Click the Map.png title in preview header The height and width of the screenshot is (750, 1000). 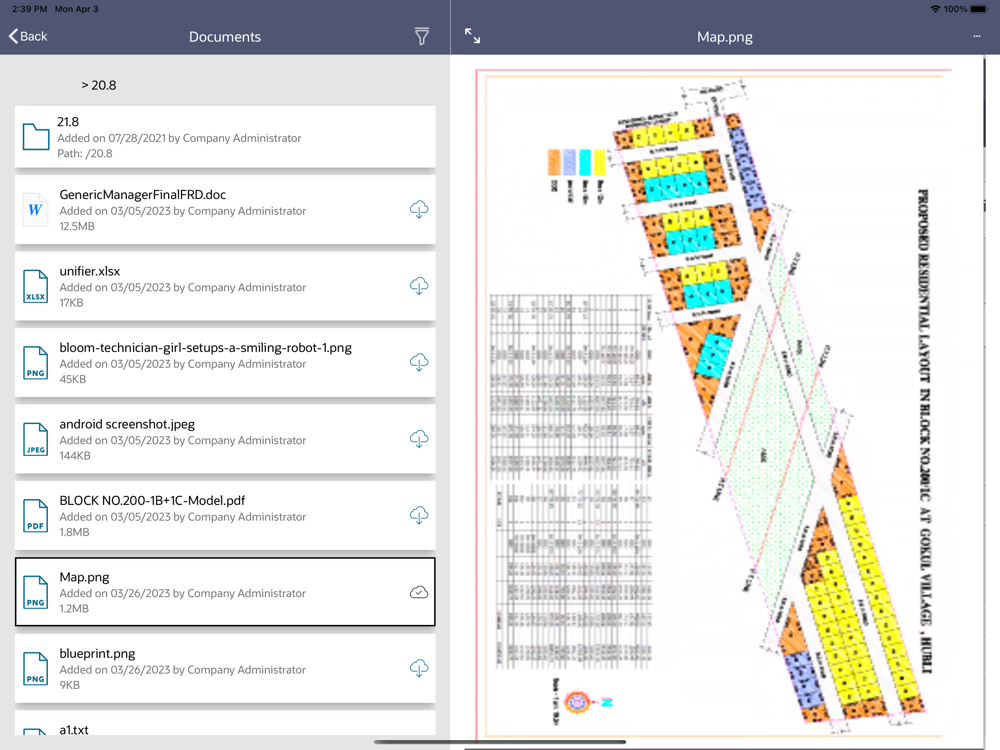(x=724, y=37)
